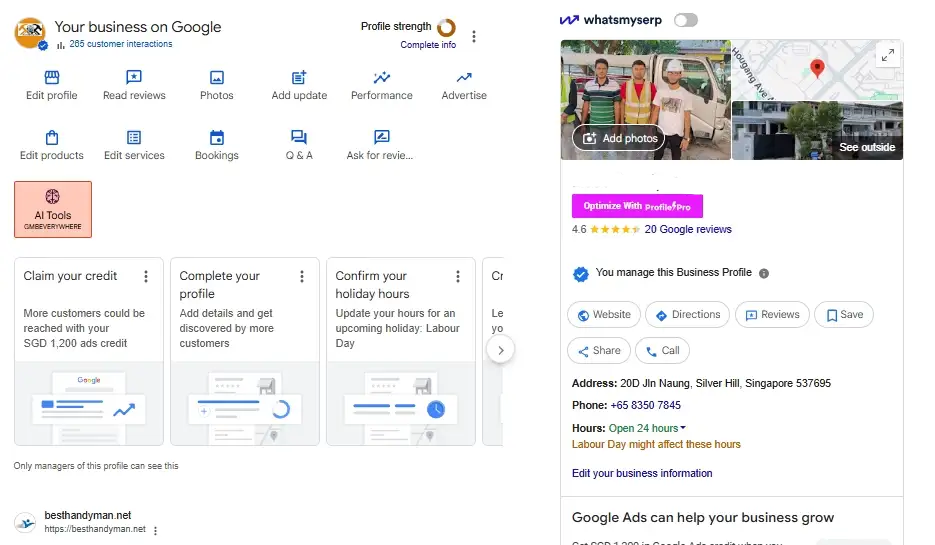Screen dimensions: 935x545
Task: Click Complete info link
Action: [428, 45]
